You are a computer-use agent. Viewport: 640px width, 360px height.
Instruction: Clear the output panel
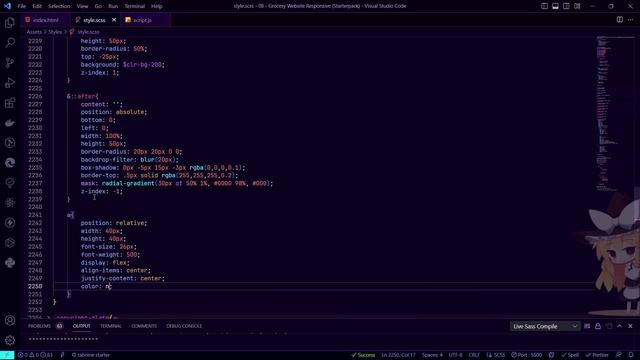587,326
